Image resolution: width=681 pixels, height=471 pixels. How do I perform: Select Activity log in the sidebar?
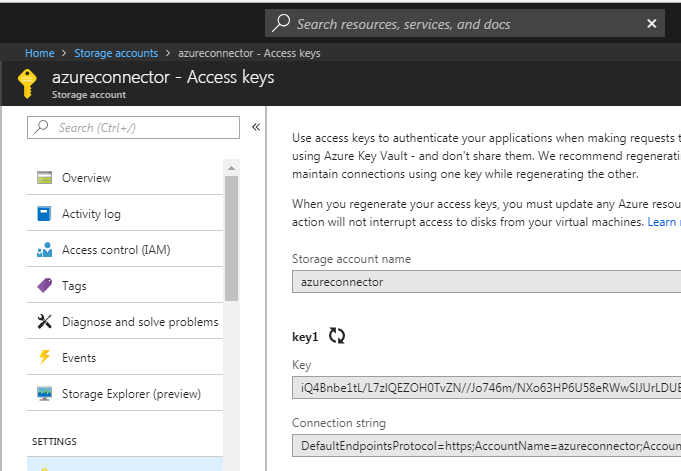click(x=91, y=214)
